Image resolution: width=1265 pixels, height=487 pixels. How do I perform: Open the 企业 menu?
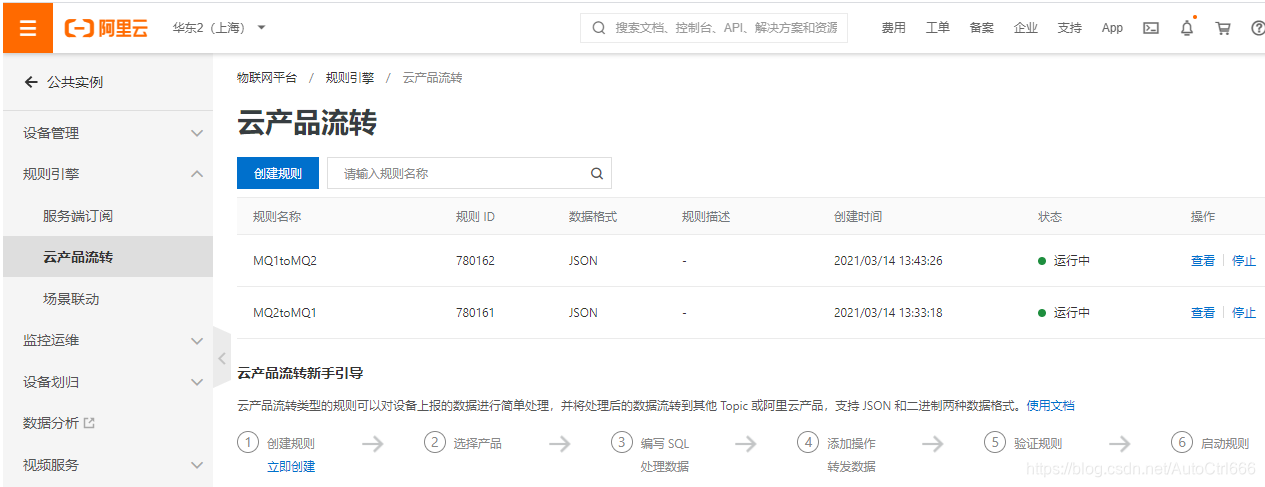click(1025, 28)
